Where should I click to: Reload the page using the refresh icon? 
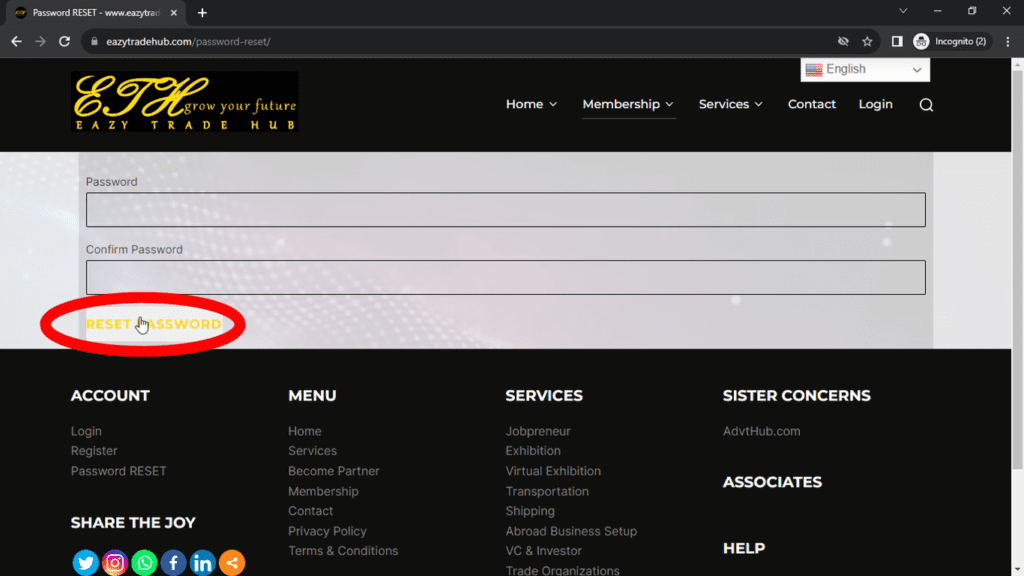coord(65,41)
